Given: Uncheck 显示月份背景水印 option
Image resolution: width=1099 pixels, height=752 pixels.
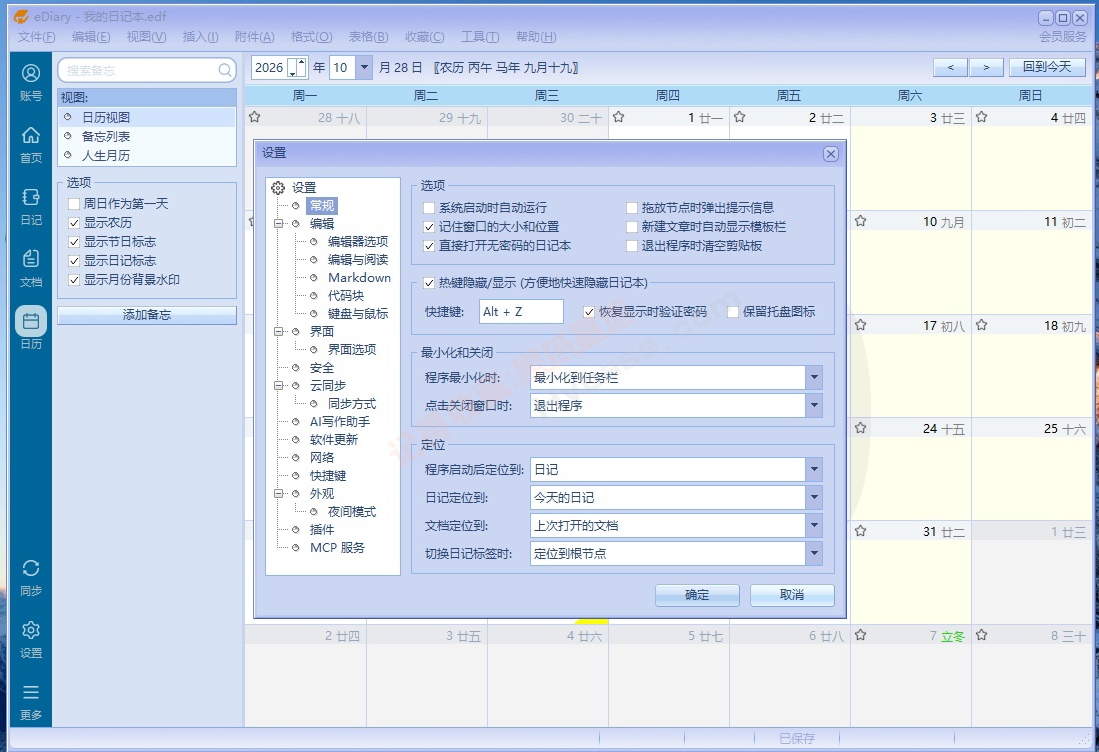Looking at the screenshot, I should pos(74,280).
